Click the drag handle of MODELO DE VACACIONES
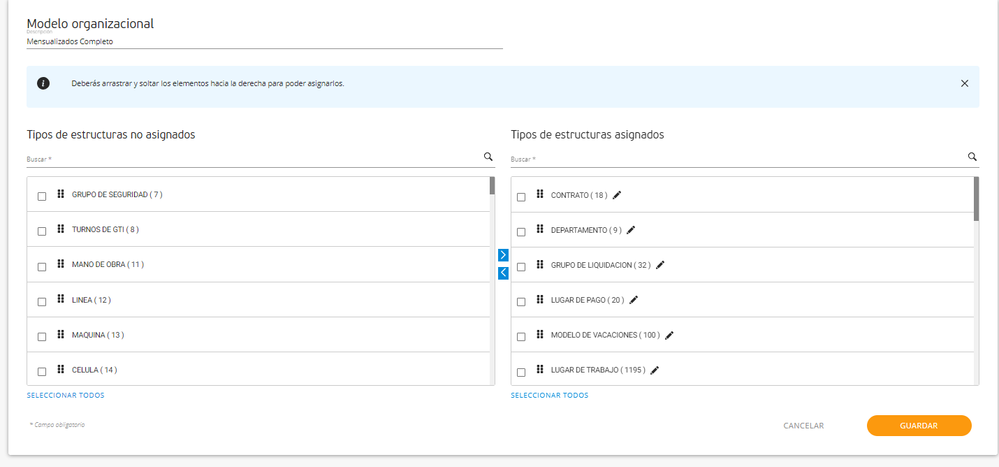This screenshot has width=999, height=467. pos(540,334)
